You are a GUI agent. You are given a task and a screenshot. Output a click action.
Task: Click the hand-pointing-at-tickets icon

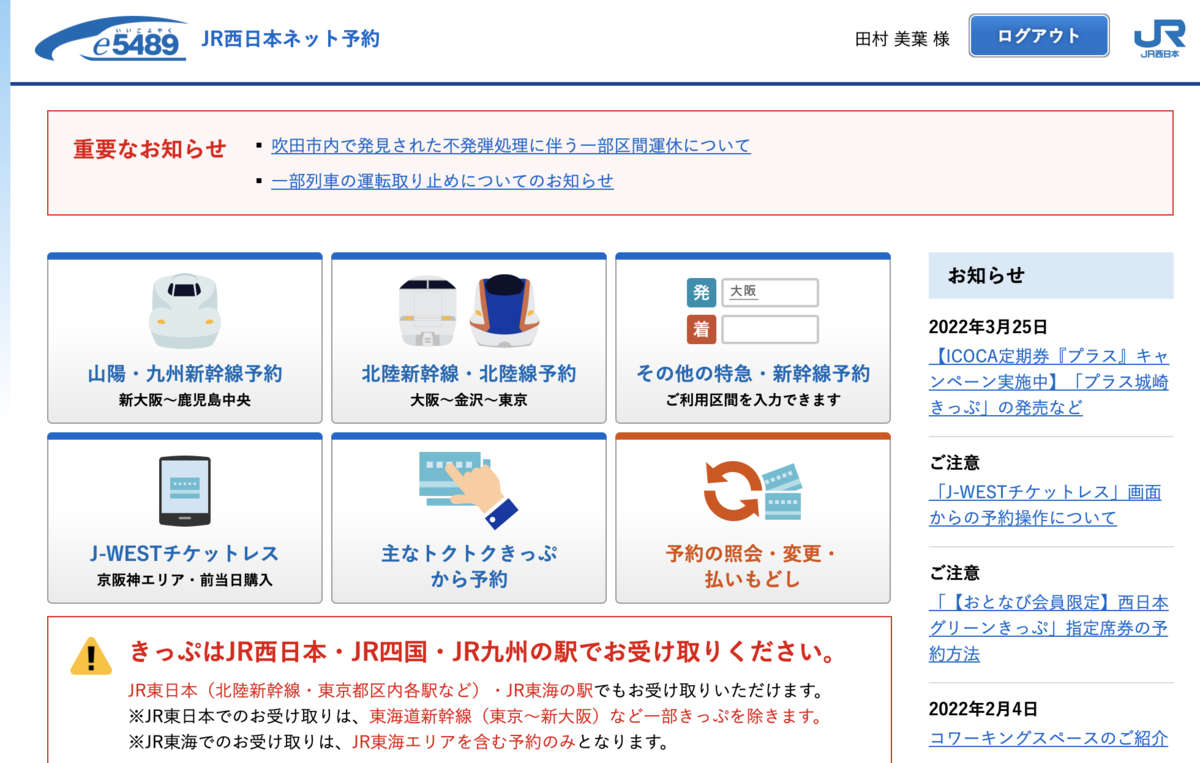468,490
